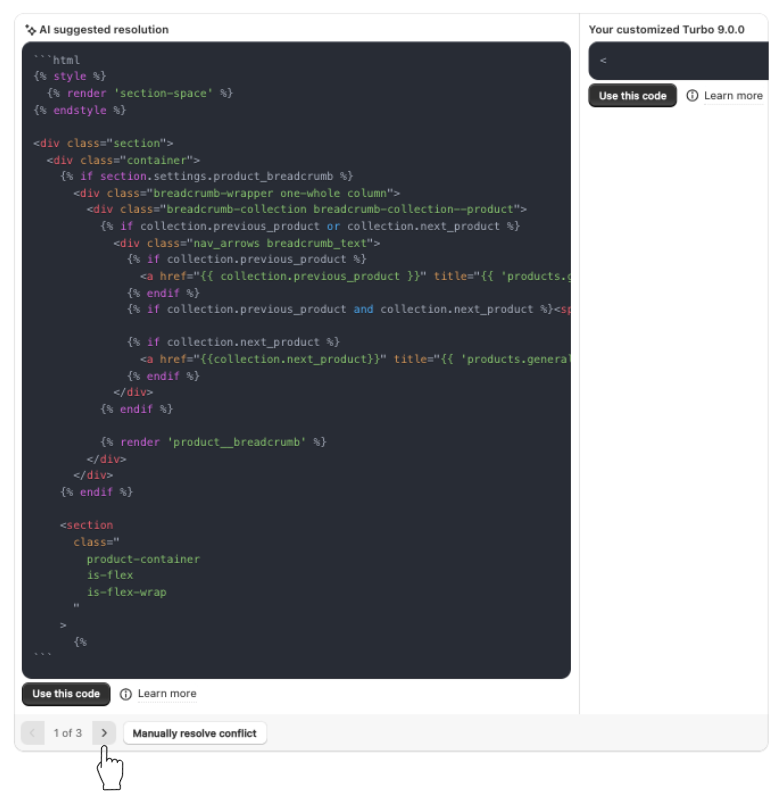Click the '<section' opening tag line
The image size is (780, 806).
(86, 525)
